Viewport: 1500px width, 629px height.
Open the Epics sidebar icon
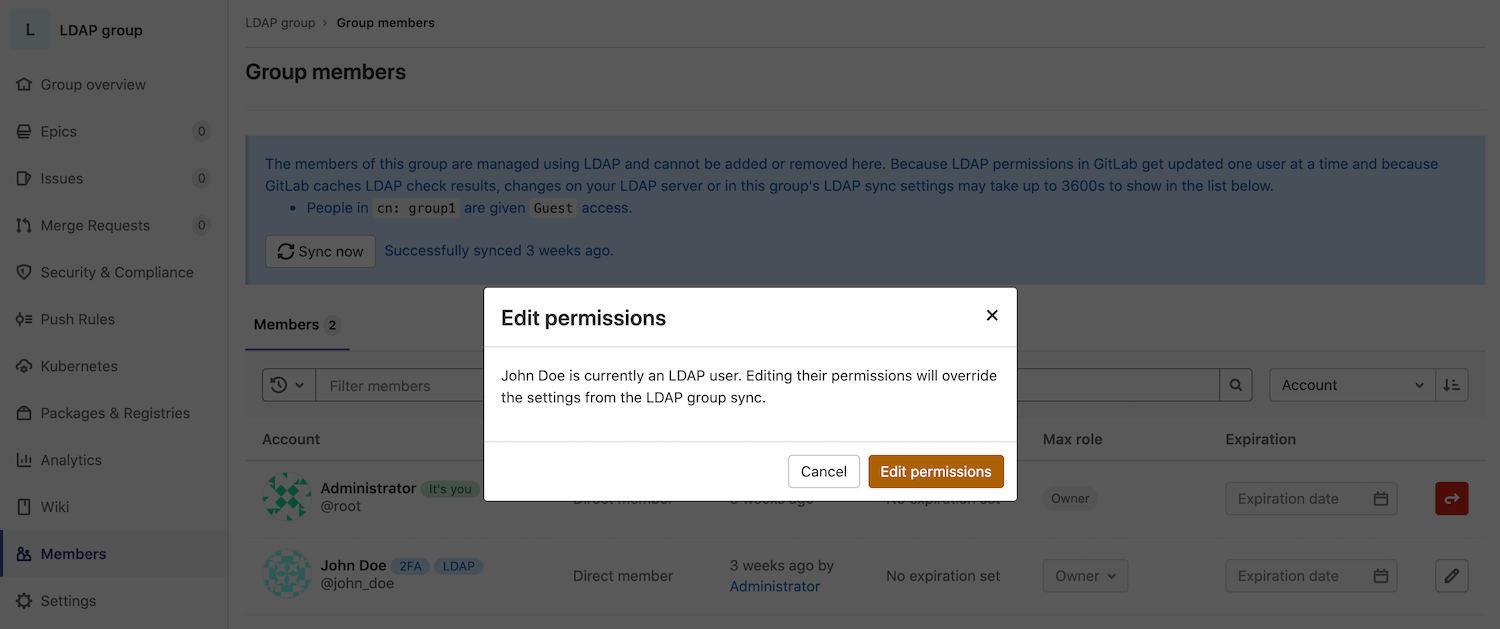(x=25, y=132)
